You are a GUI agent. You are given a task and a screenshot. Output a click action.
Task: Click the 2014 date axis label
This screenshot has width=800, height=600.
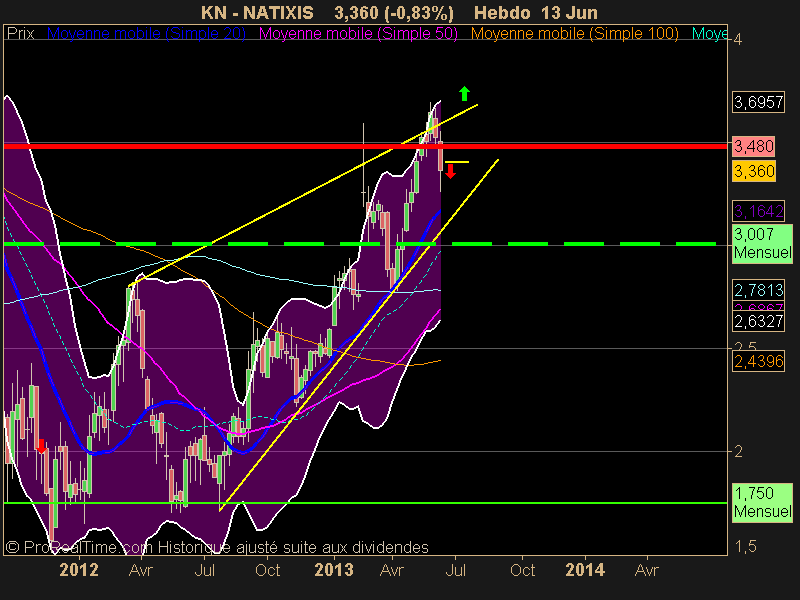pos(585,570)
